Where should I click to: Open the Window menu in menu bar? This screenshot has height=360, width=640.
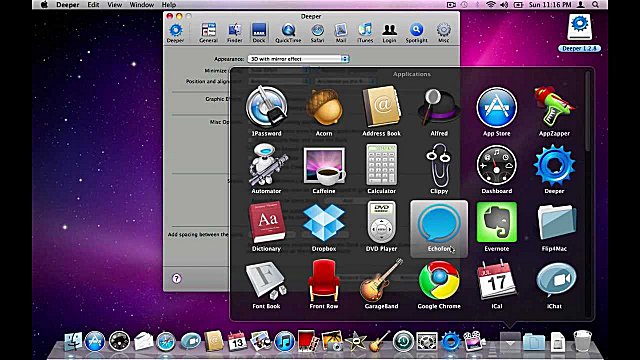[142, 5]
